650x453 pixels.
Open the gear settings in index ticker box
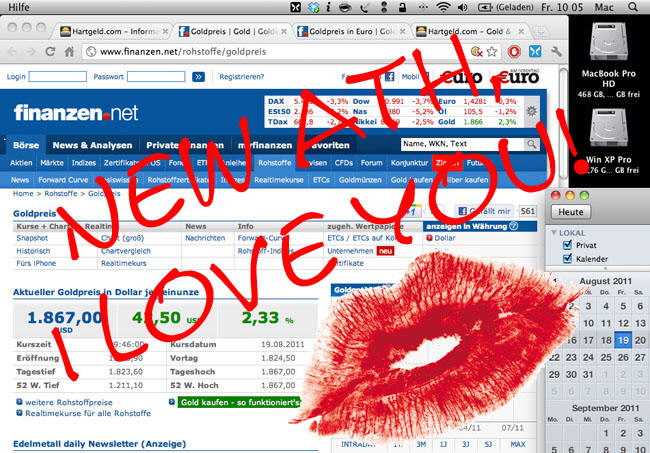coord(531,111)
